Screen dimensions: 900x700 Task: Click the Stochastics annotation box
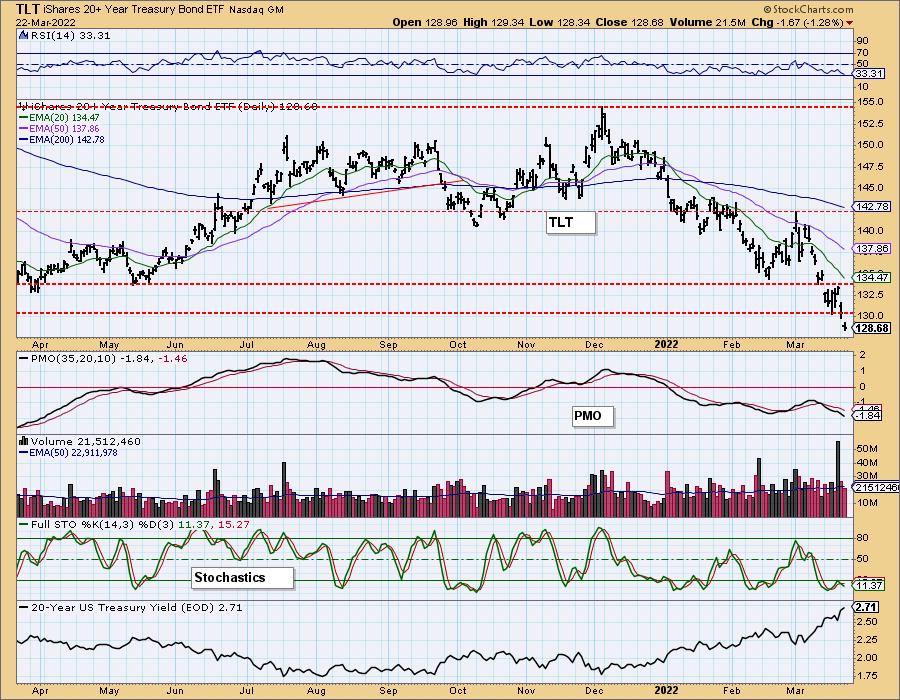242,577
